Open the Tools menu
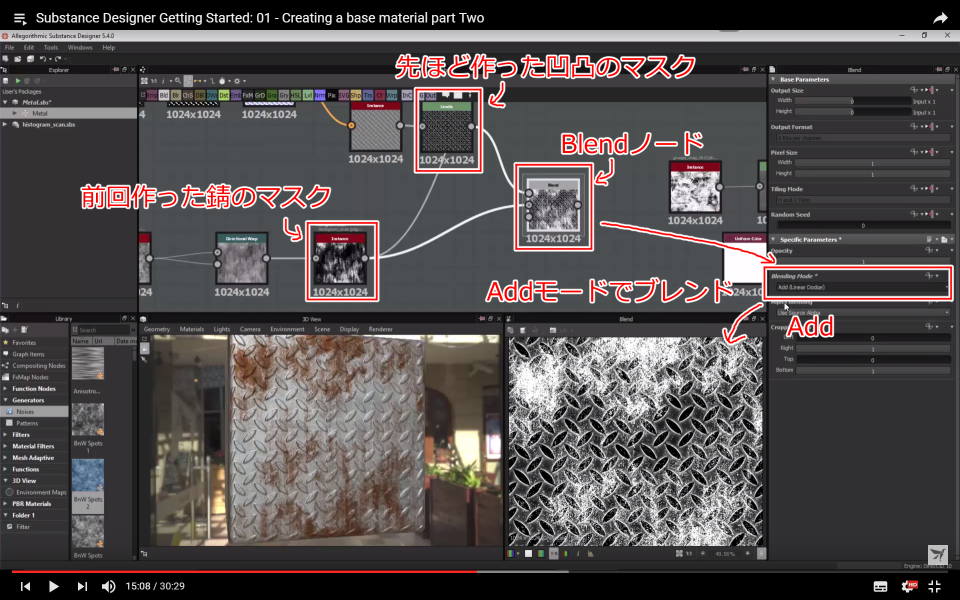960x600 pixels. tap(51, 47)
